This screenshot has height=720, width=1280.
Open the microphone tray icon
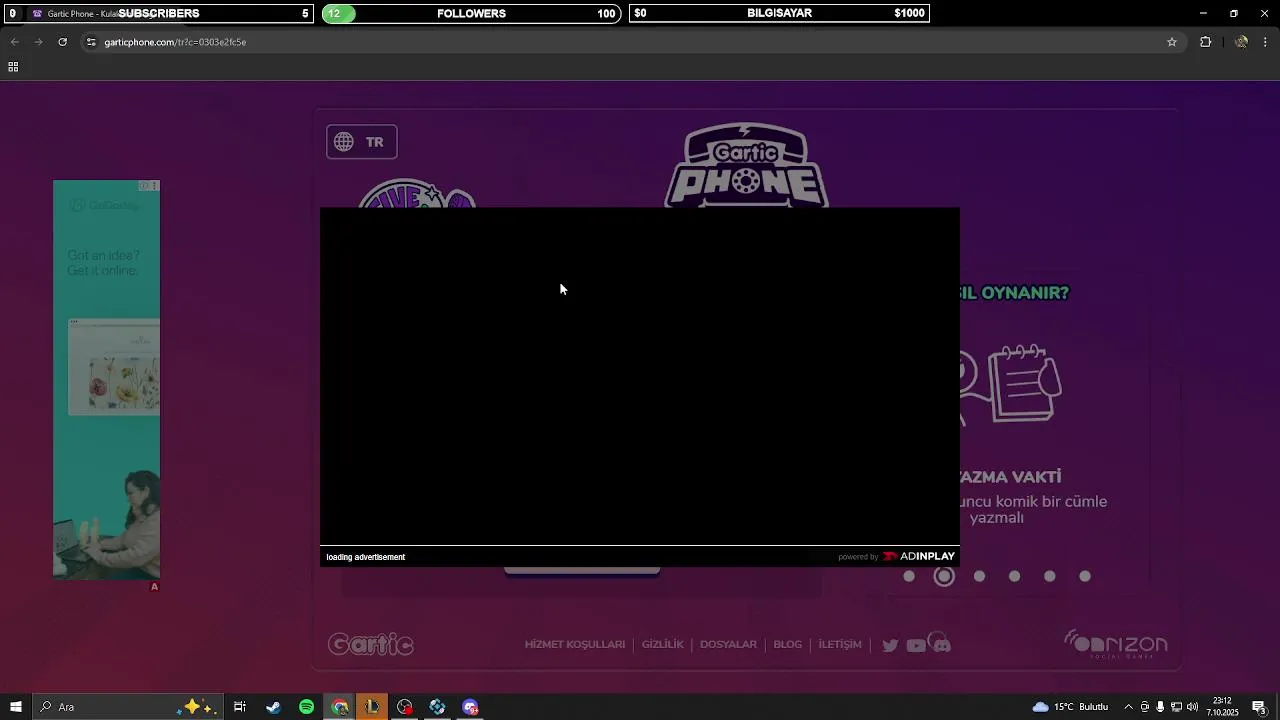(x=1160, y=707)
